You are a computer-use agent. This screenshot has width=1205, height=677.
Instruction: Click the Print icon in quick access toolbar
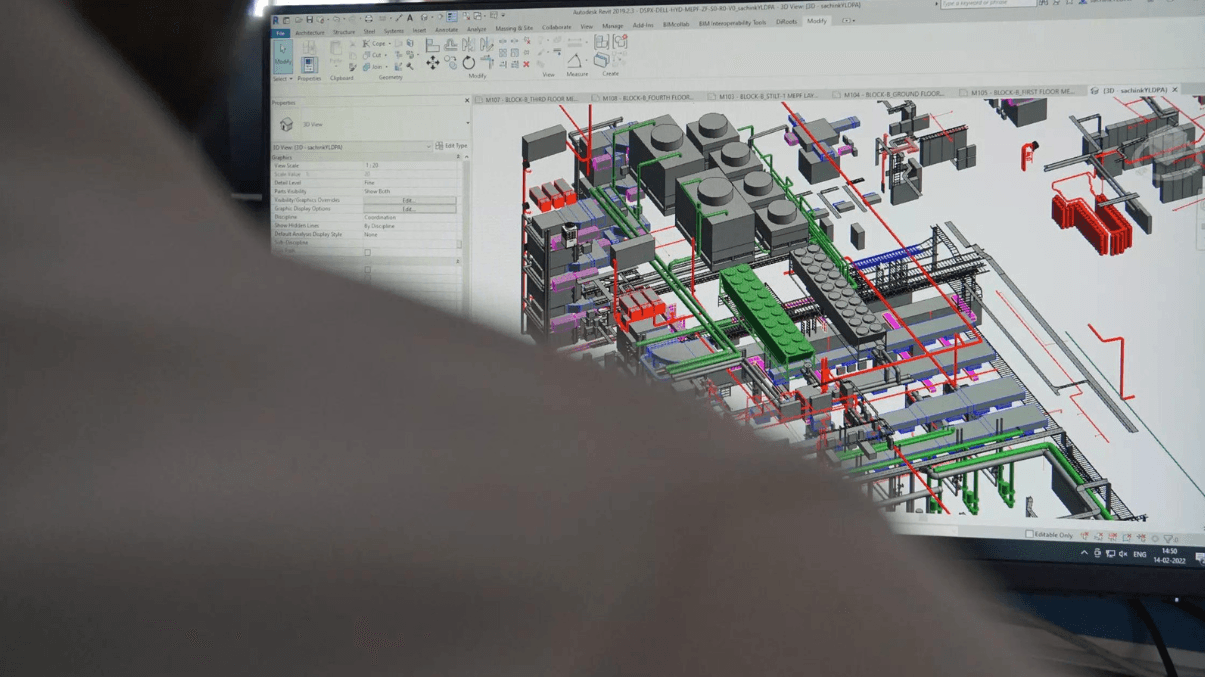(367, 18)
